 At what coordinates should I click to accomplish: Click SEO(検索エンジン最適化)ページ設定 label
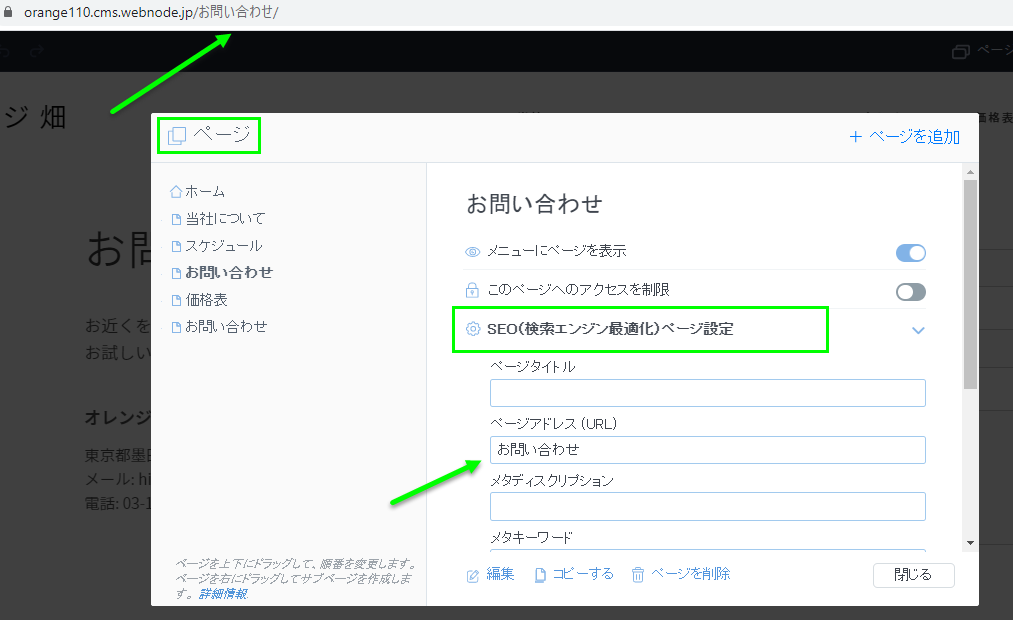click(x=610, y=329)
